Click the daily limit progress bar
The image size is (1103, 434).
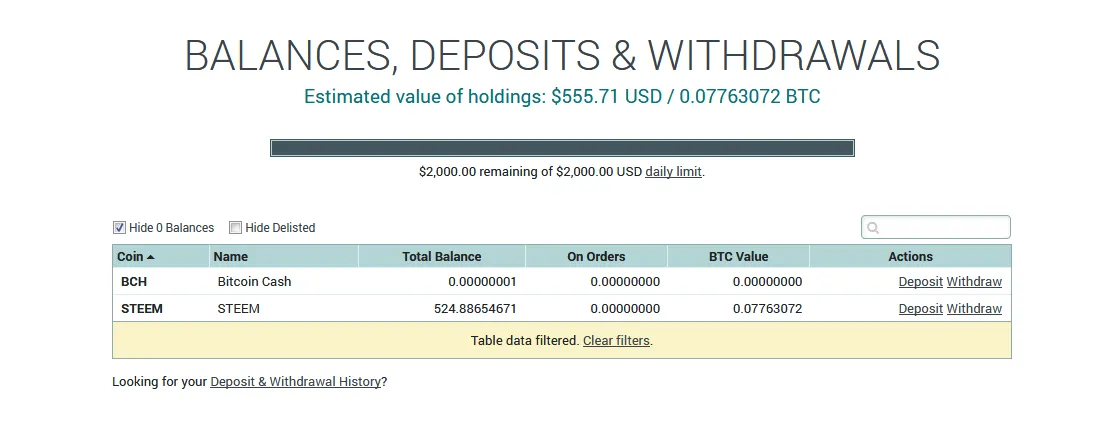tap(562, 148)
